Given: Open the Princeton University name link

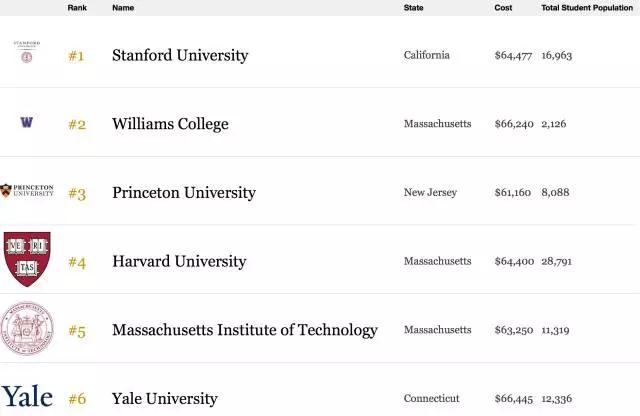Looking at the screenshot, I should coord(184,193).
